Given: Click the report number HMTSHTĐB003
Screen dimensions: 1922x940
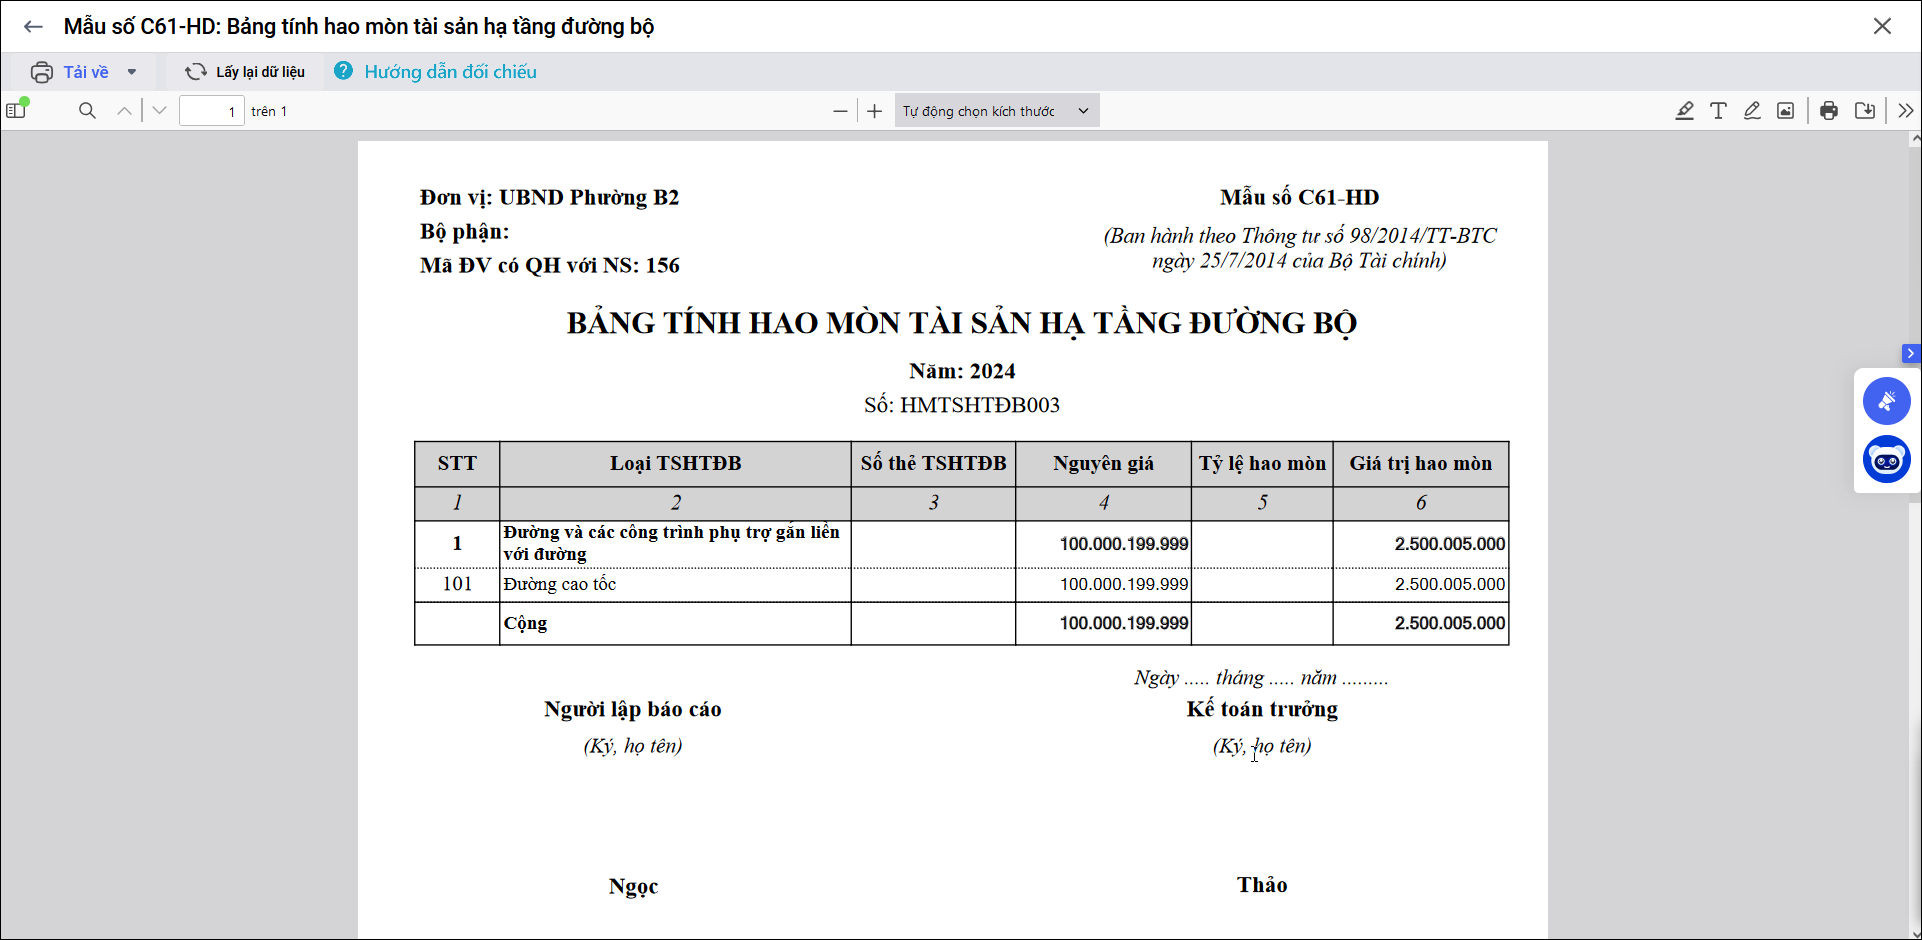Looking at the screenshot, I should (x=980, y=405).
